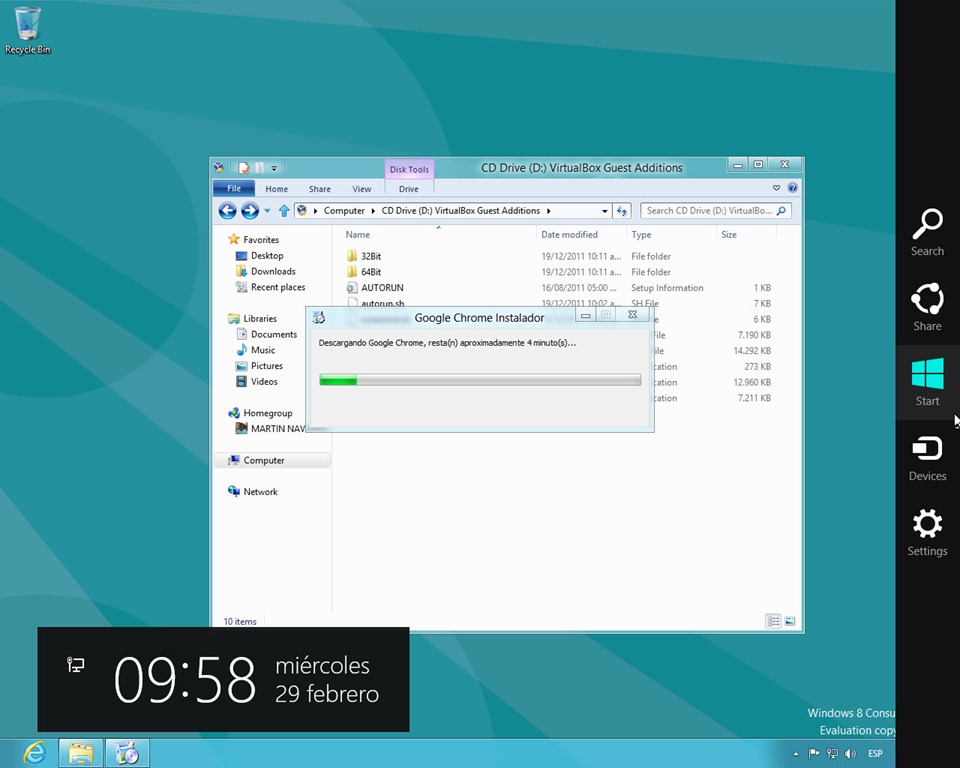Switch to Details view in Explorer
960x768 pixels.
[x=773, y=621]
